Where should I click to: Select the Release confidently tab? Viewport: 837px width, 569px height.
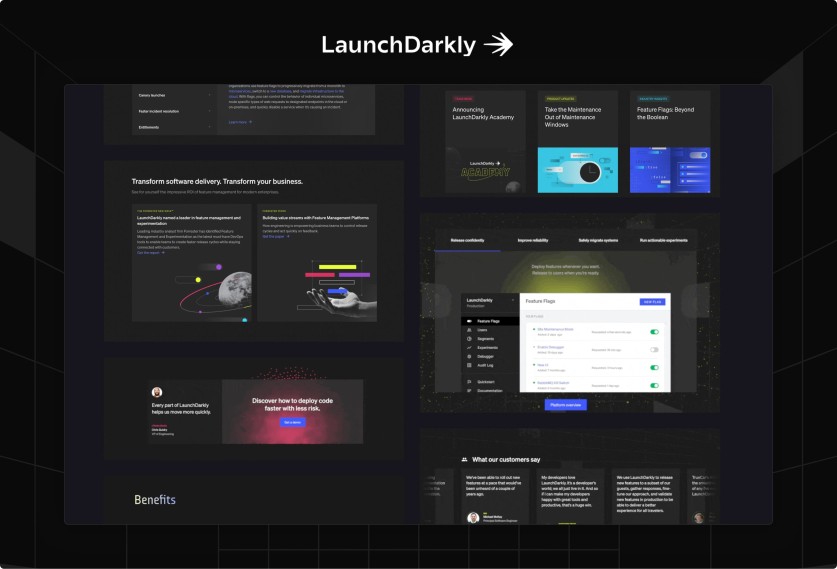(468, 240)
